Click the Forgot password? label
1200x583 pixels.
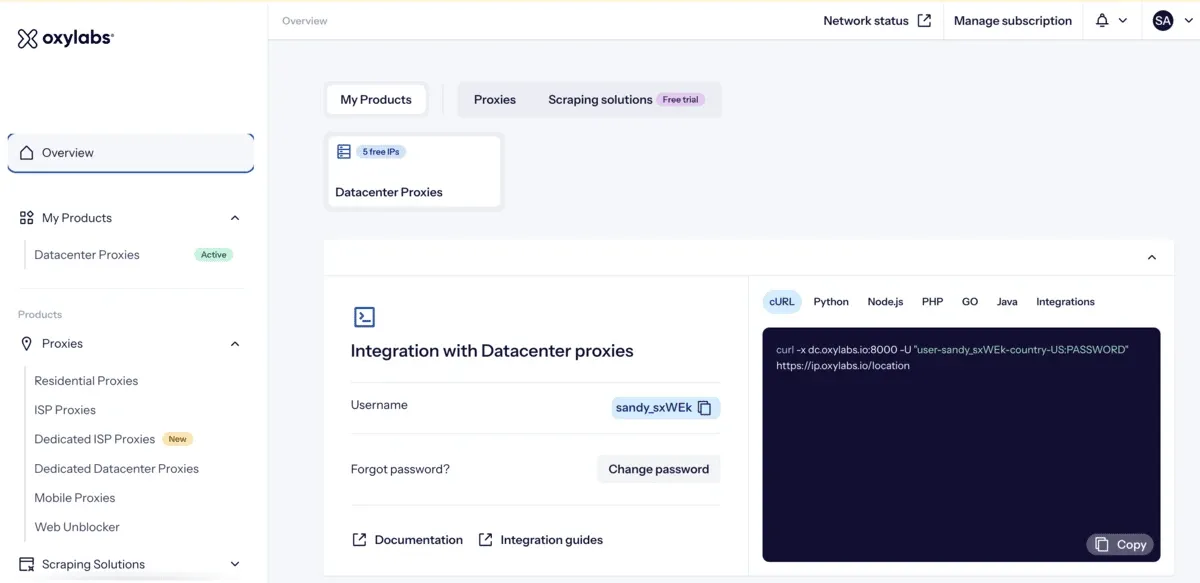pyautogui.click(x=400, y=469)
